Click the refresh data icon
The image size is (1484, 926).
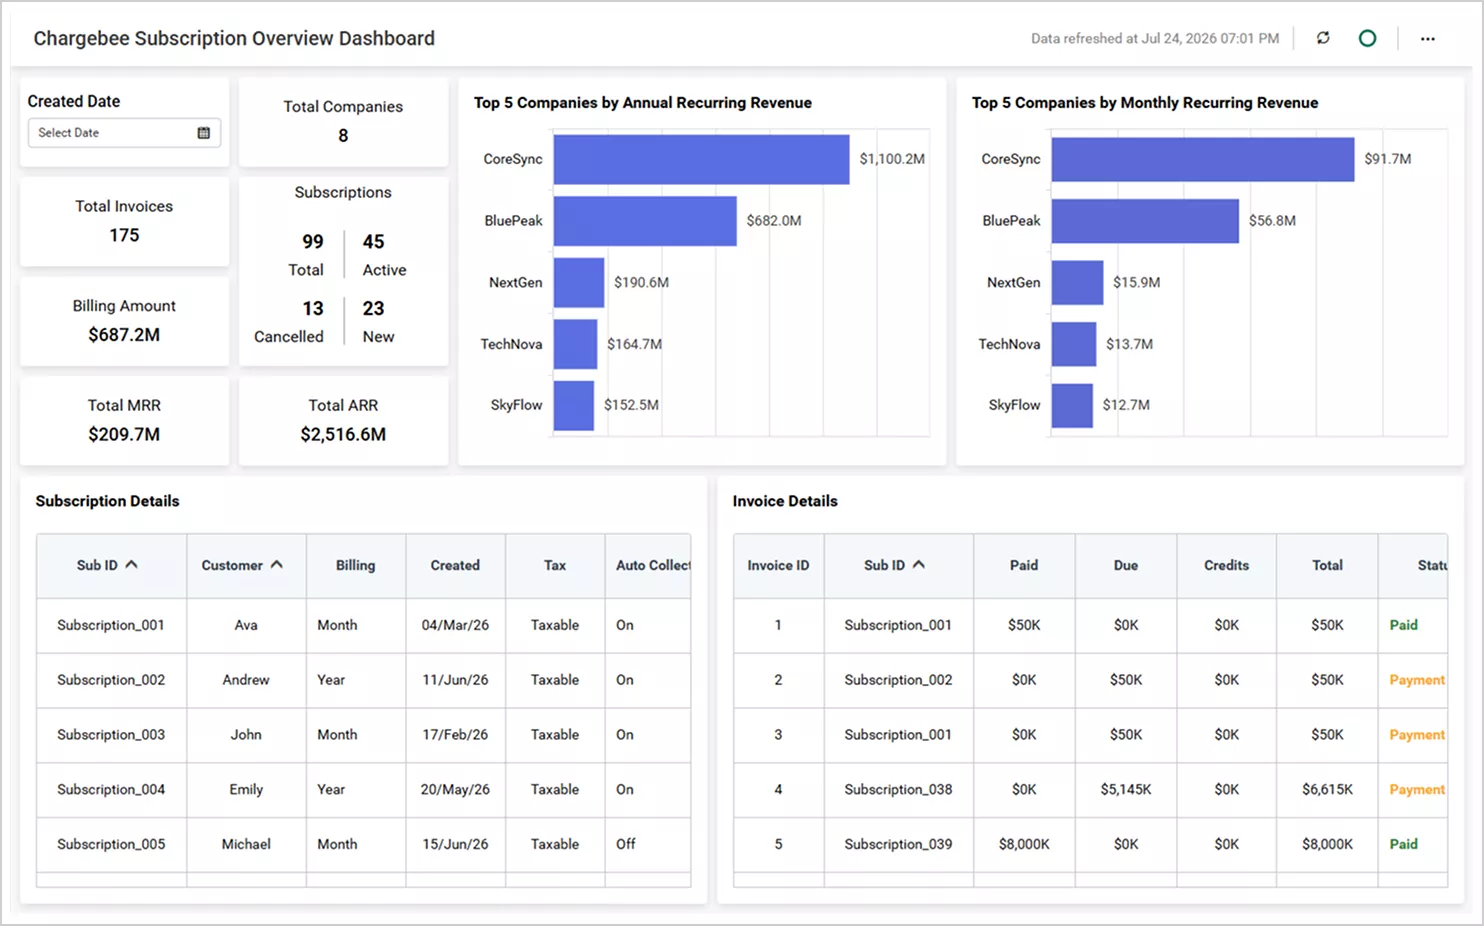click(1323, 38)
